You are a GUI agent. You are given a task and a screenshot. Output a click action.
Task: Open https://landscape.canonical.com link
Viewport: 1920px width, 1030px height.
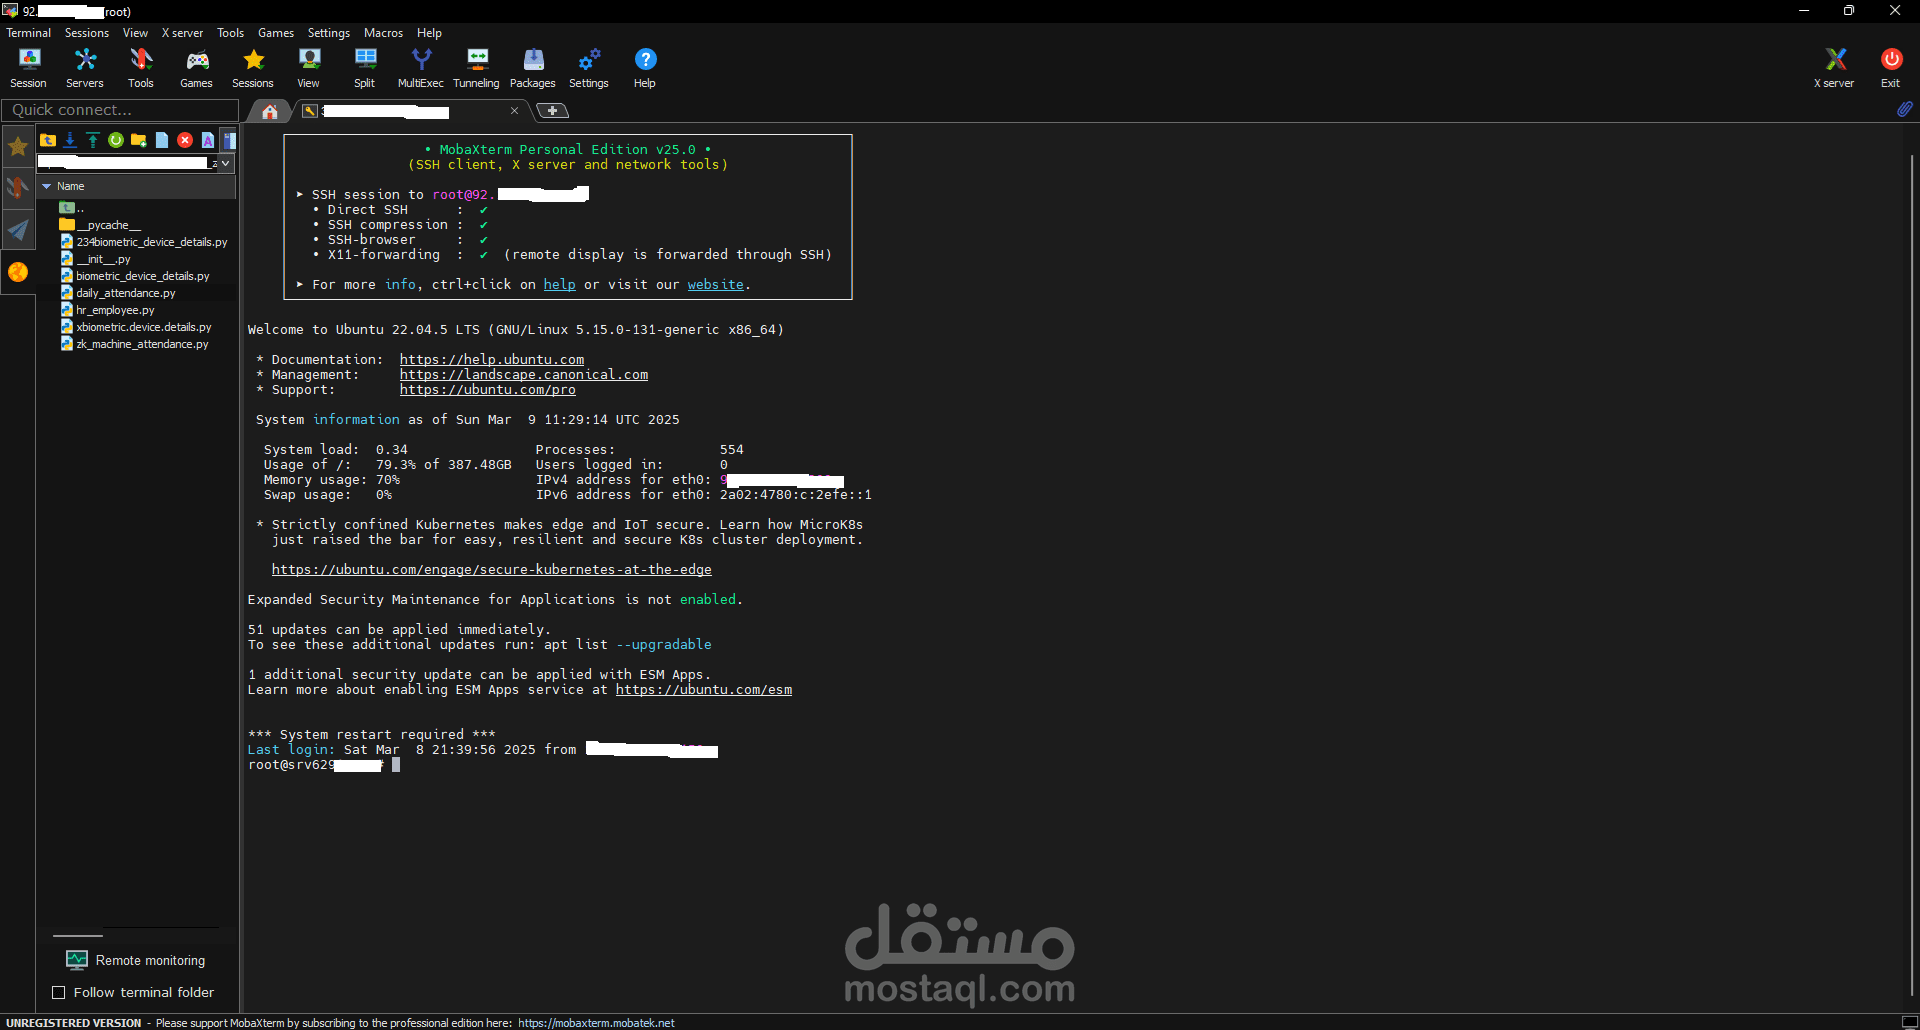524,375
